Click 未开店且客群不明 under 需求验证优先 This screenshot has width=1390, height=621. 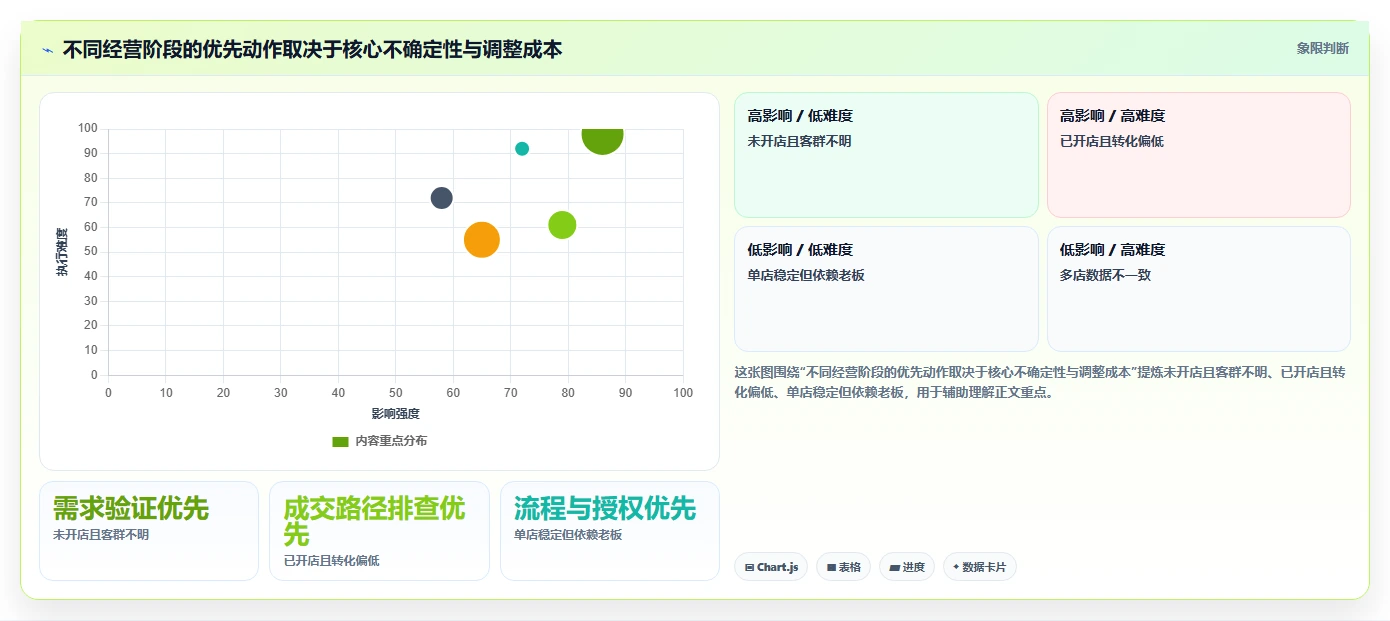coord(101,535)
